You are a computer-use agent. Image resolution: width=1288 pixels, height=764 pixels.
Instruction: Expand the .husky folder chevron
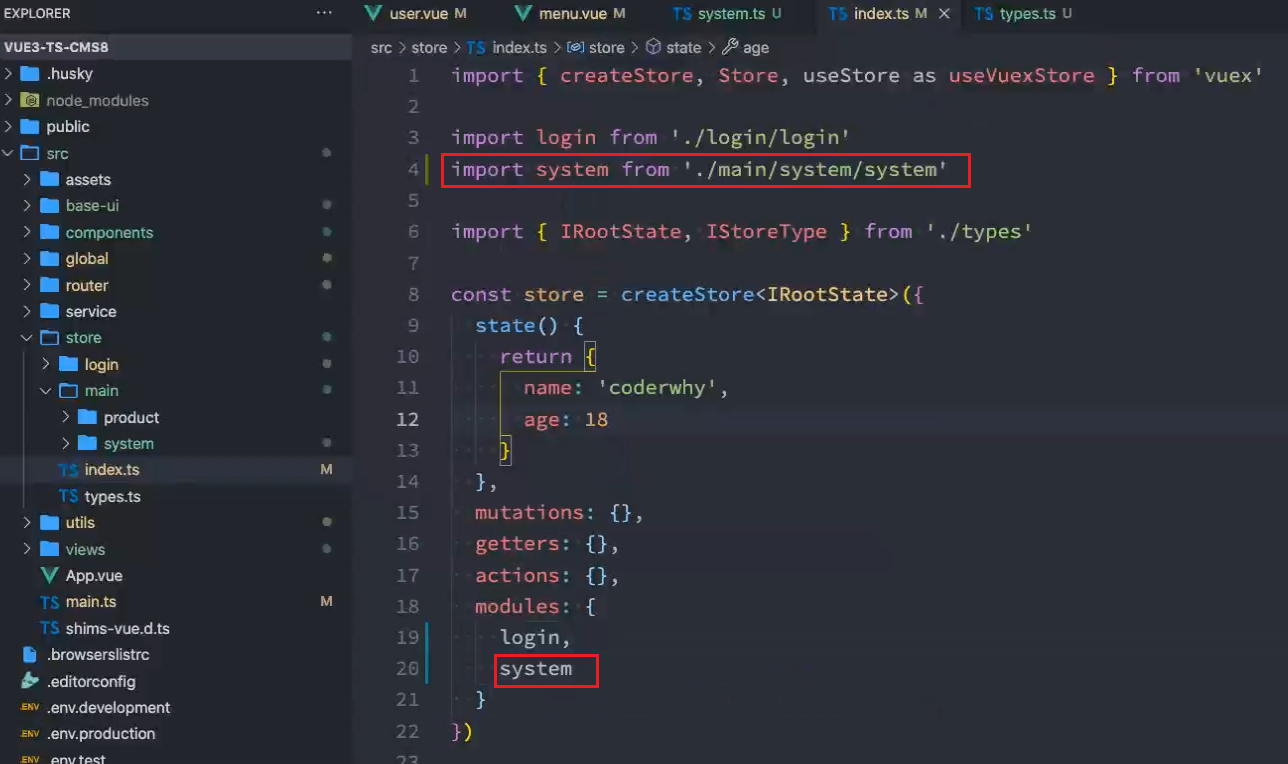coord(9,74)
